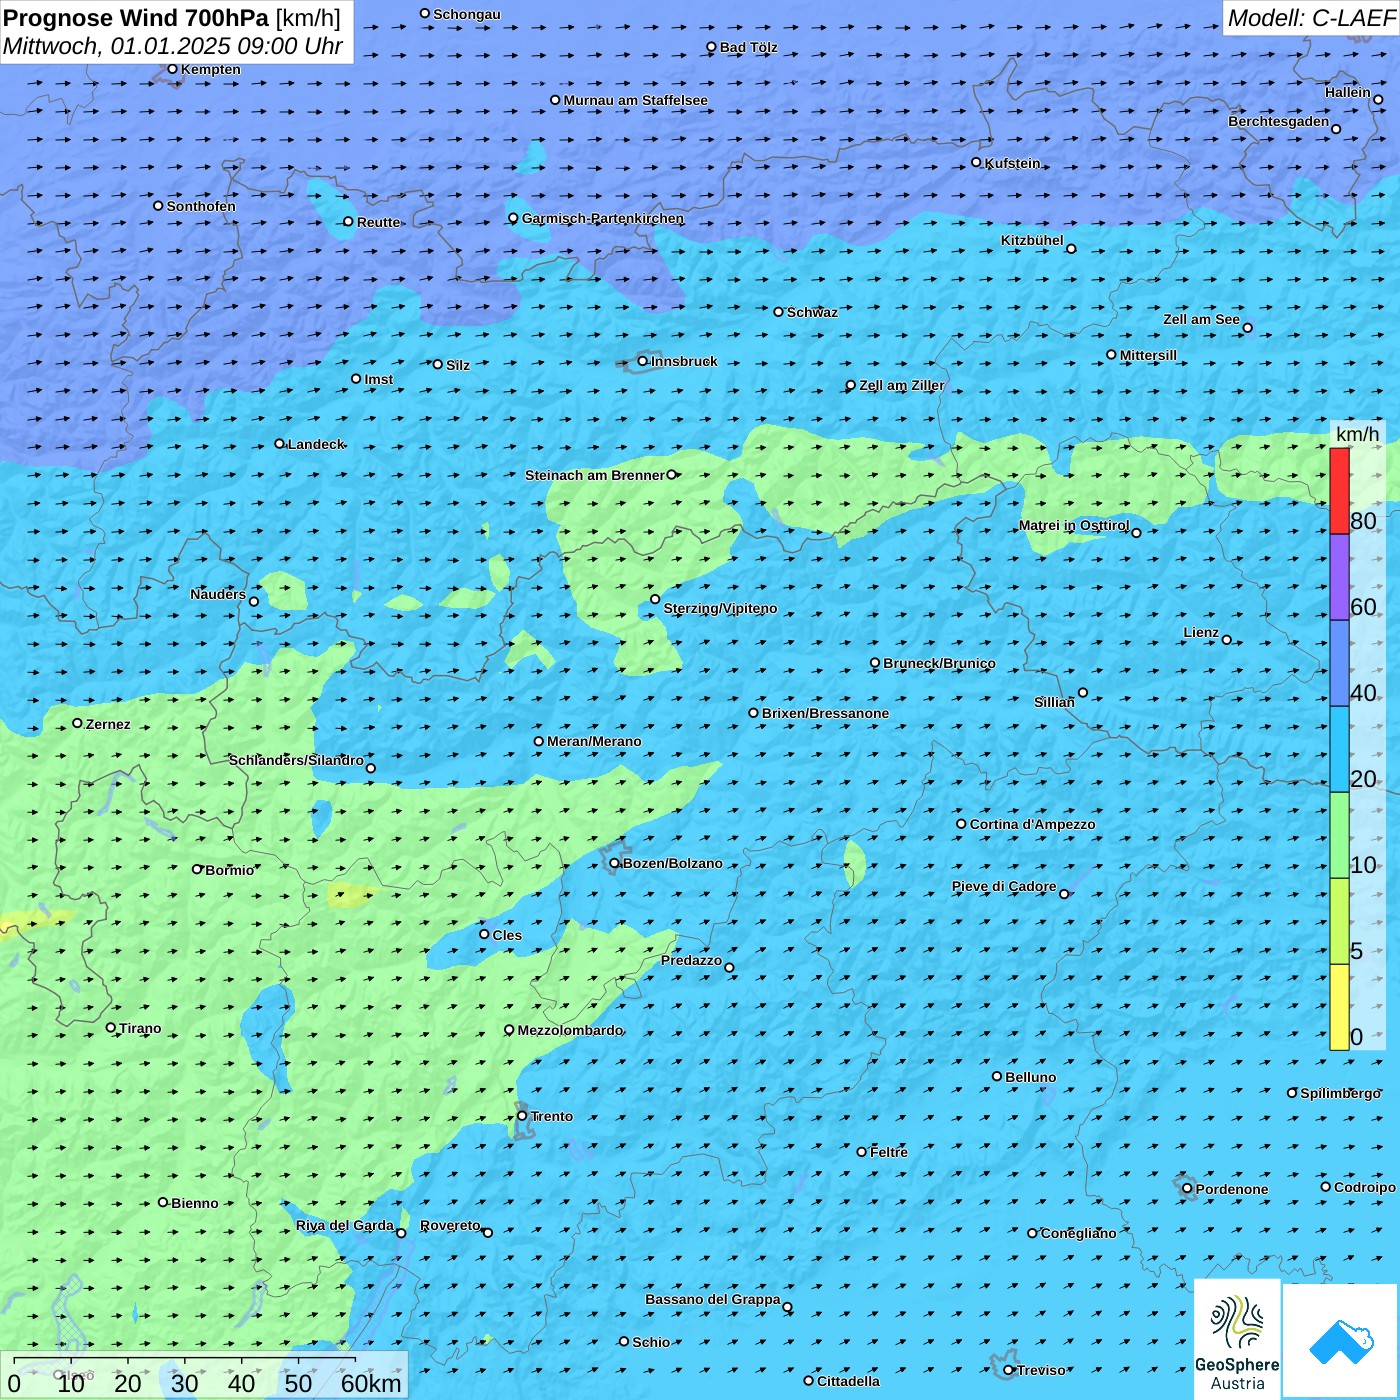Select the cyan 20-40 km/h legend color
This screenshot has width=1400, height=1400.
(1339, 750)
